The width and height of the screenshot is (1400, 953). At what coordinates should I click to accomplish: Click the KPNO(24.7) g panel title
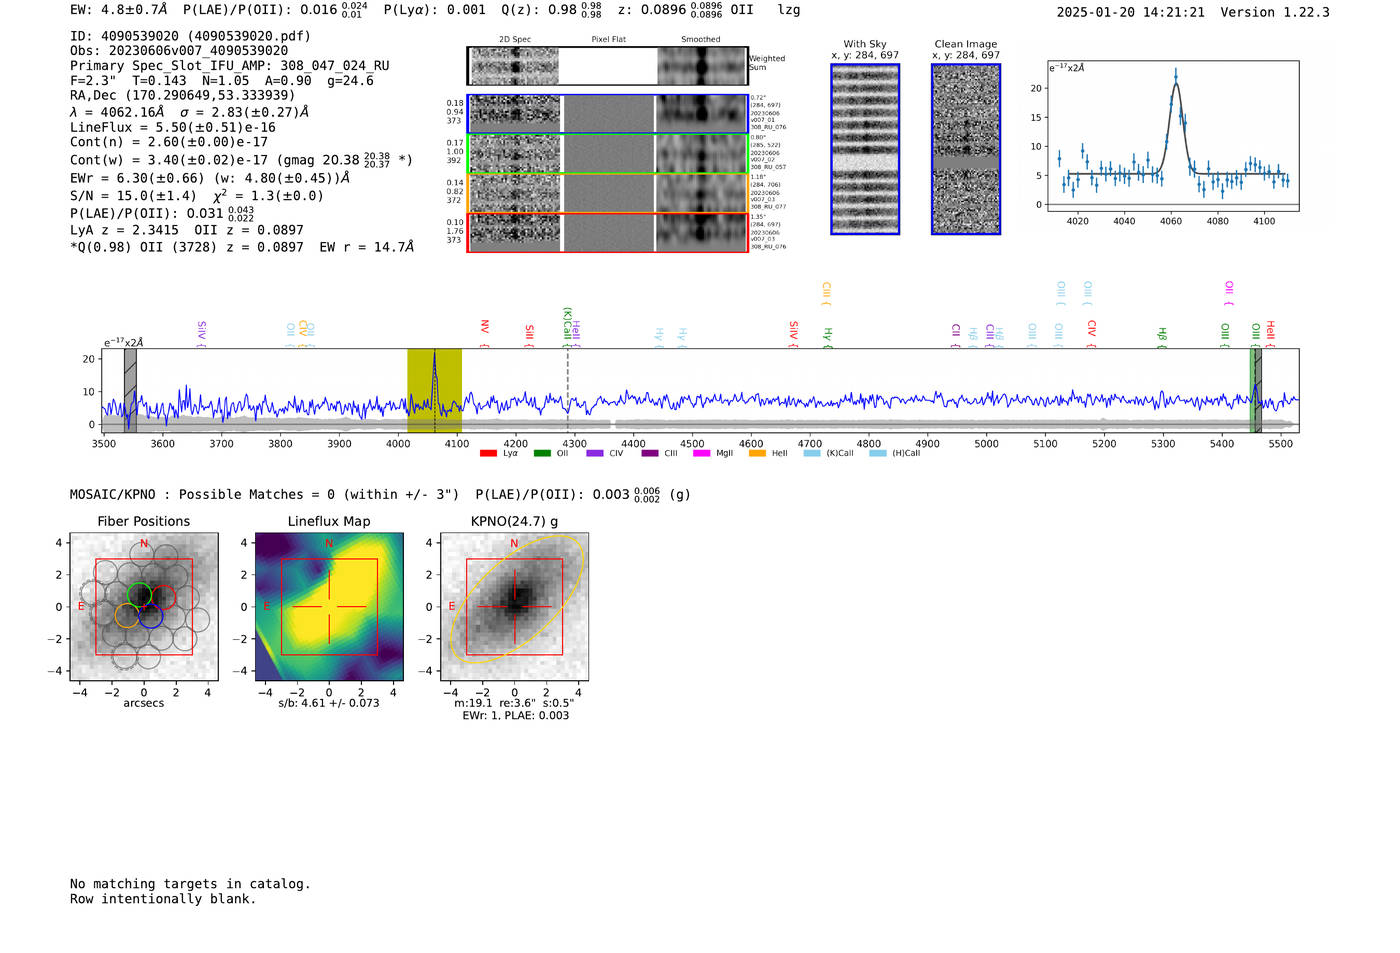(515, 521)
